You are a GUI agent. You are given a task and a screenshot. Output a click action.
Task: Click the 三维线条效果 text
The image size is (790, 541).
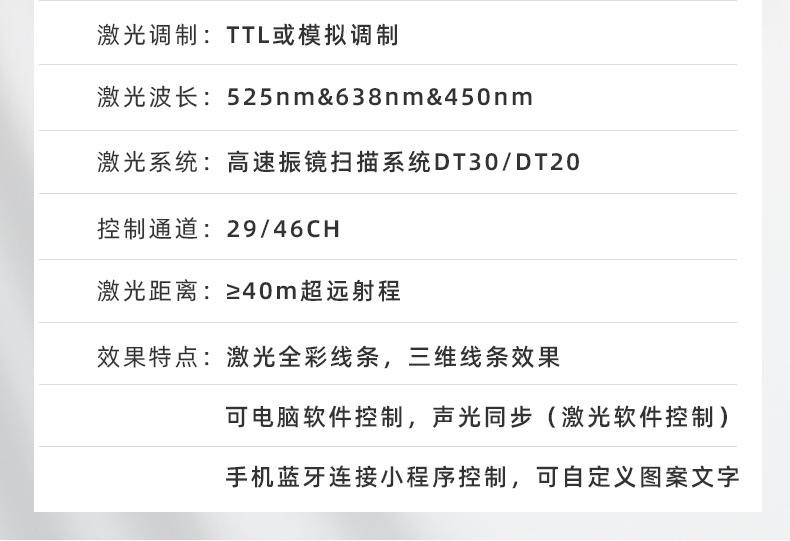(484, 357)
